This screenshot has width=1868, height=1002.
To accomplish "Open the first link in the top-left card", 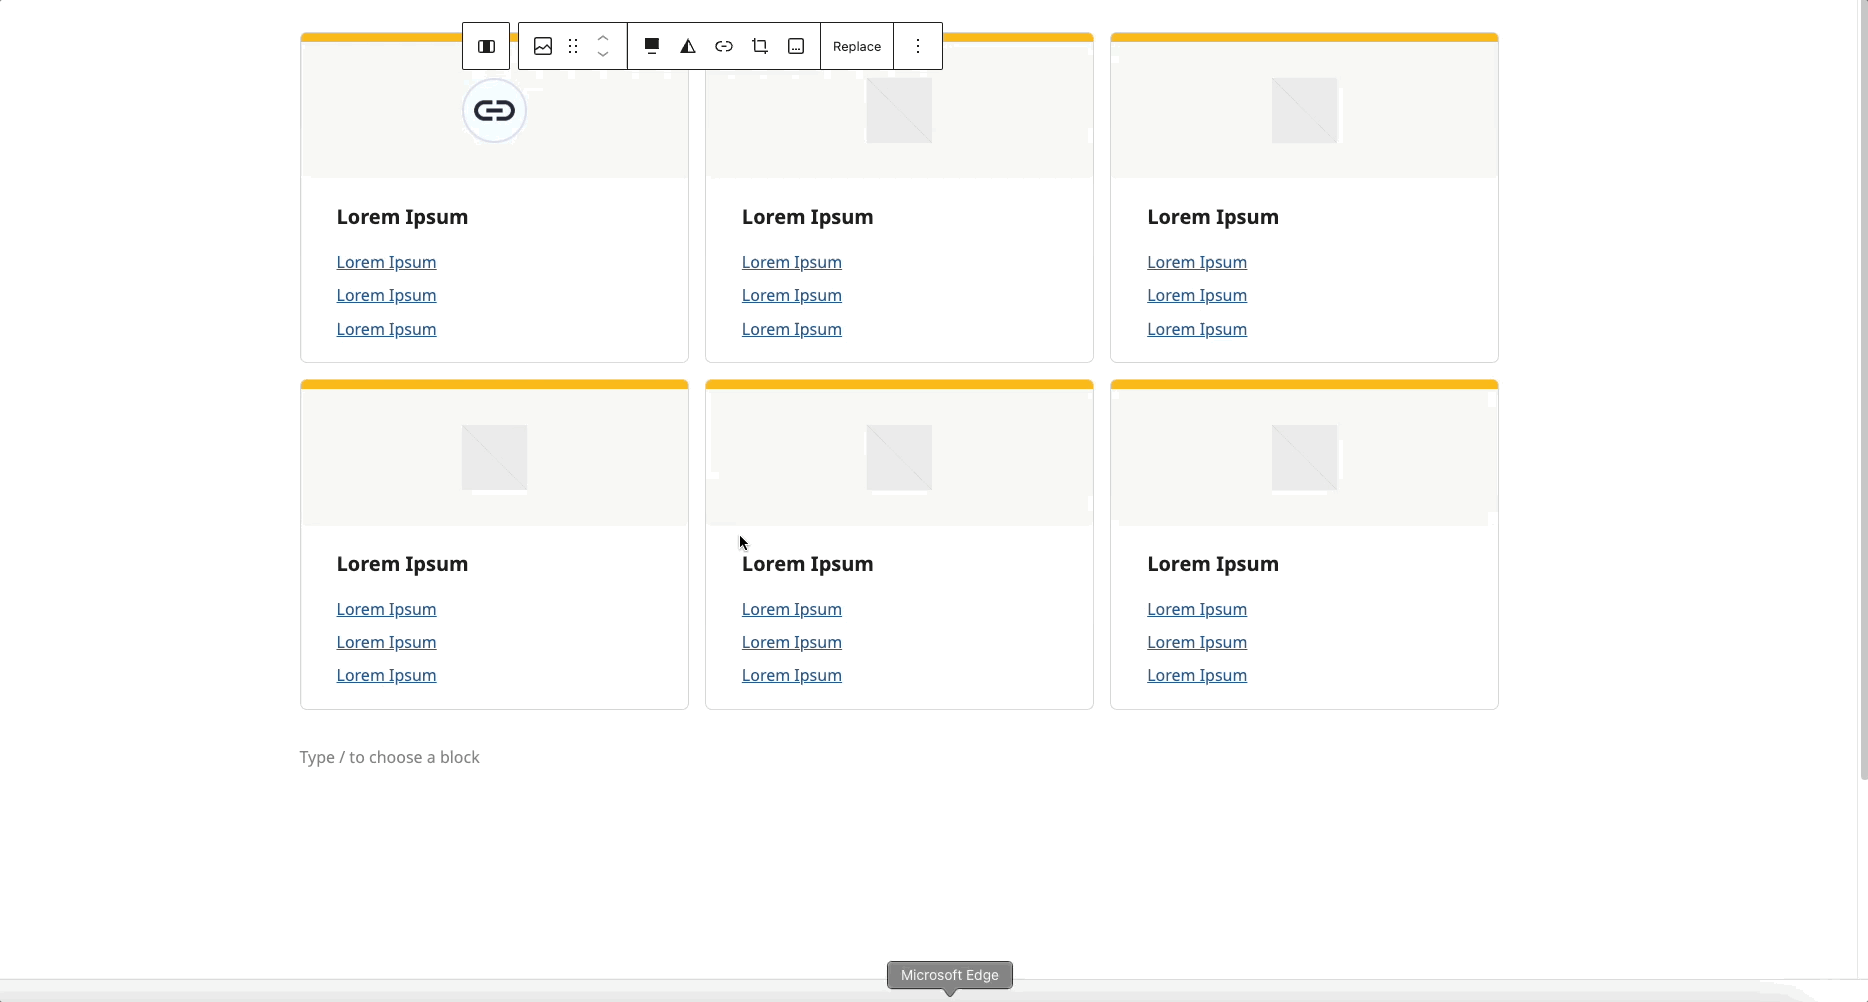I will point(386,262).
